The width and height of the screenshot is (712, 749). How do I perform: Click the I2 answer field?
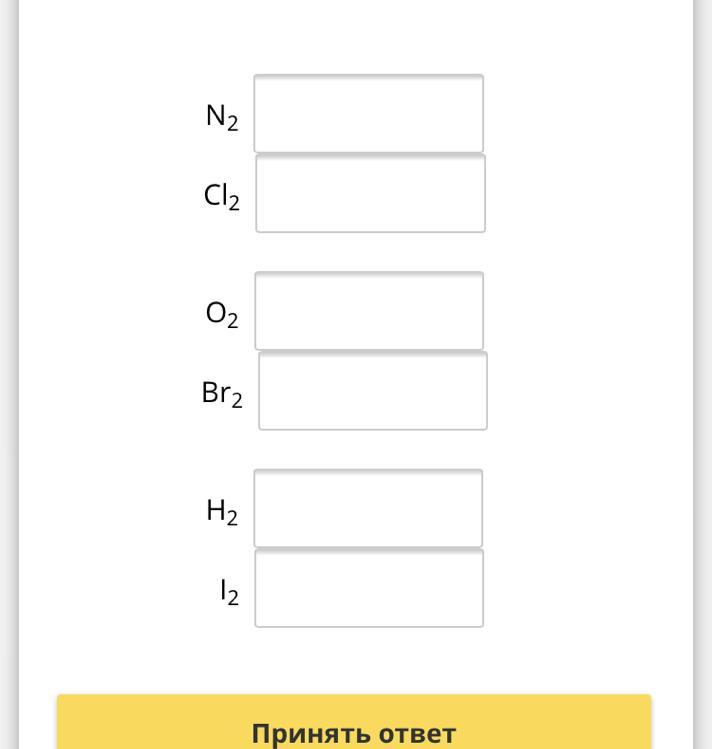(x=369, y=588)
